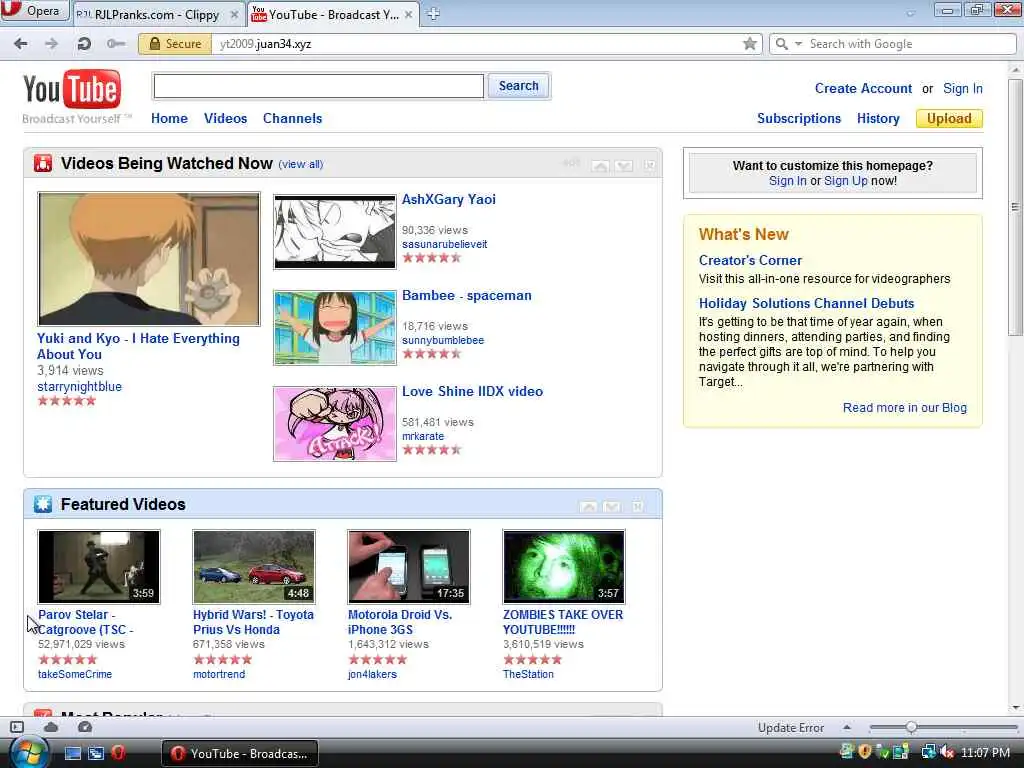This screenshot has height=768, width=1024.
Task: Click the key (password wand) icon
Action: [116, 44]
